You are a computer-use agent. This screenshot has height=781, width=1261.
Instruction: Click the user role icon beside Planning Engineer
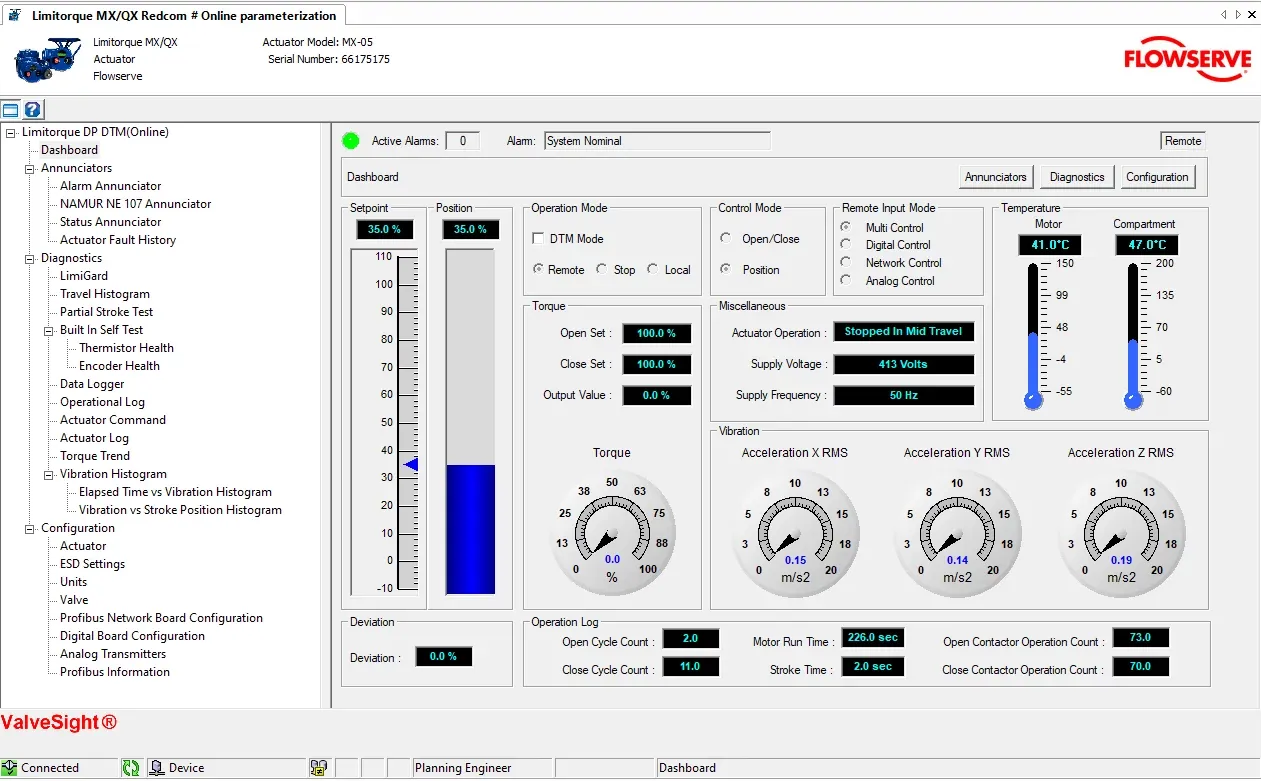pos(318,768)
